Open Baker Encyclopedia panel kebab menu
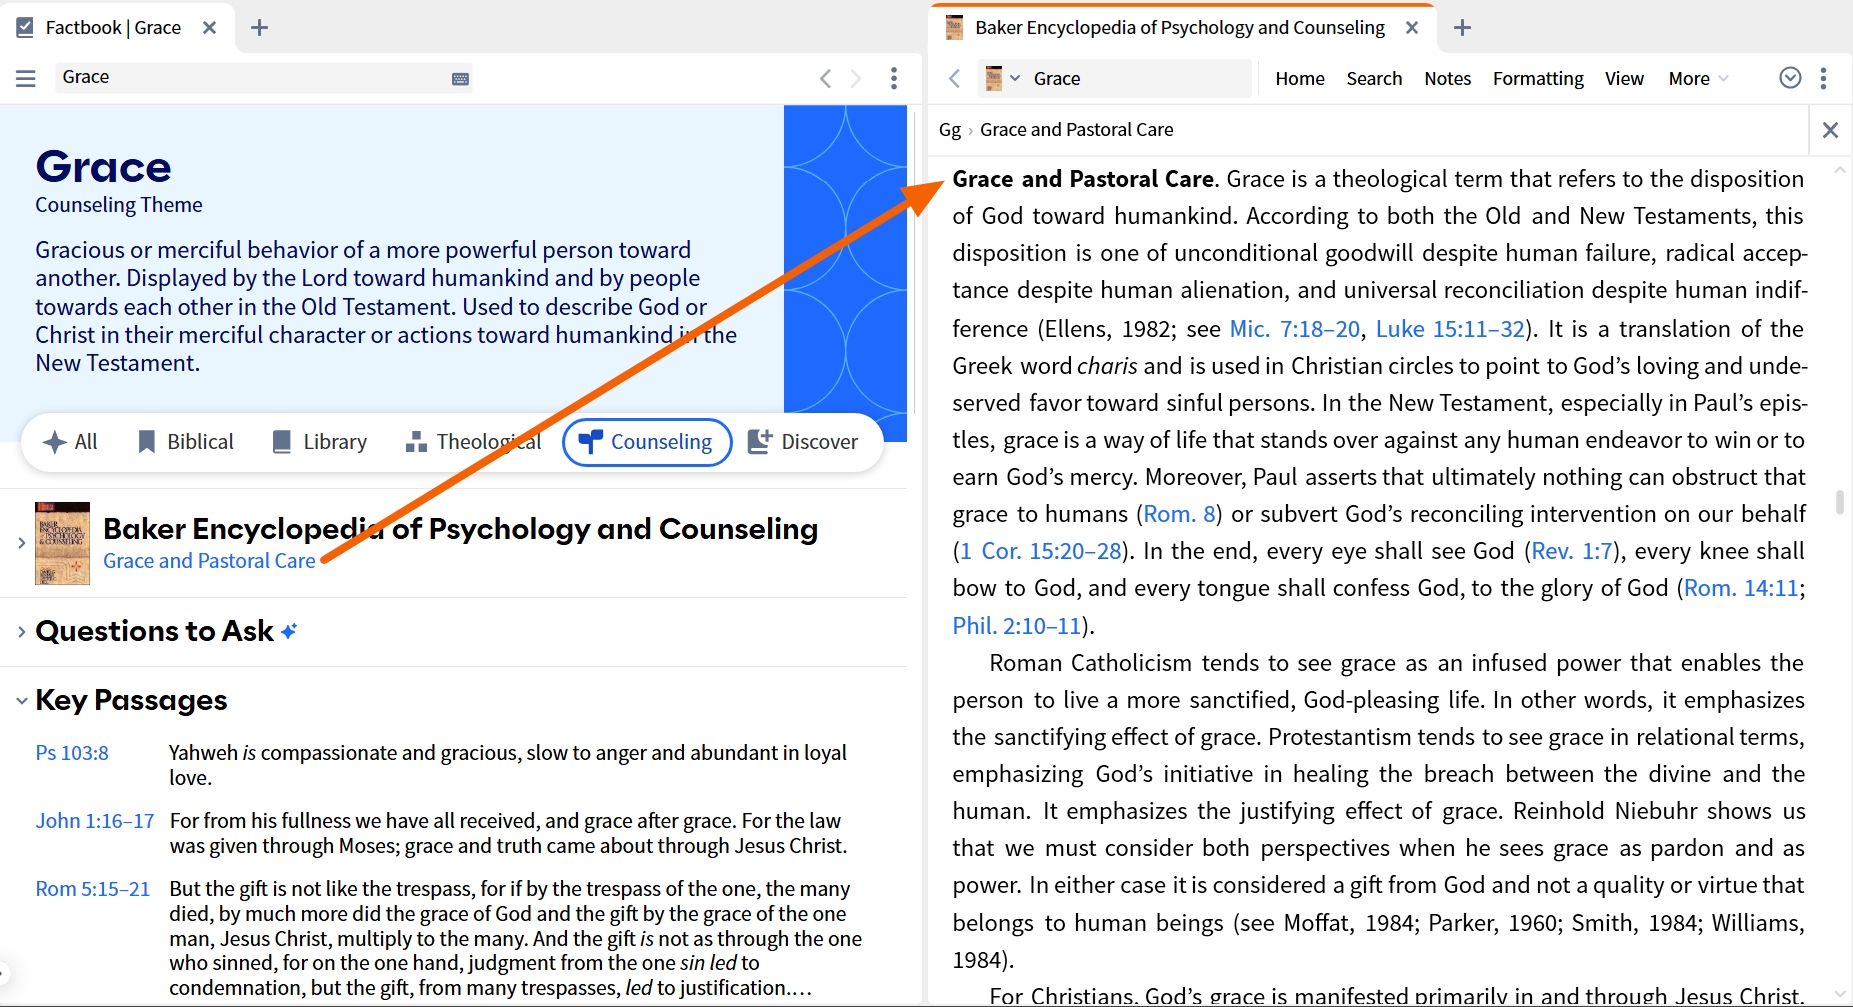Screen dimensions: 1853x1007 pyautogui.click(x=1824, y=78)
